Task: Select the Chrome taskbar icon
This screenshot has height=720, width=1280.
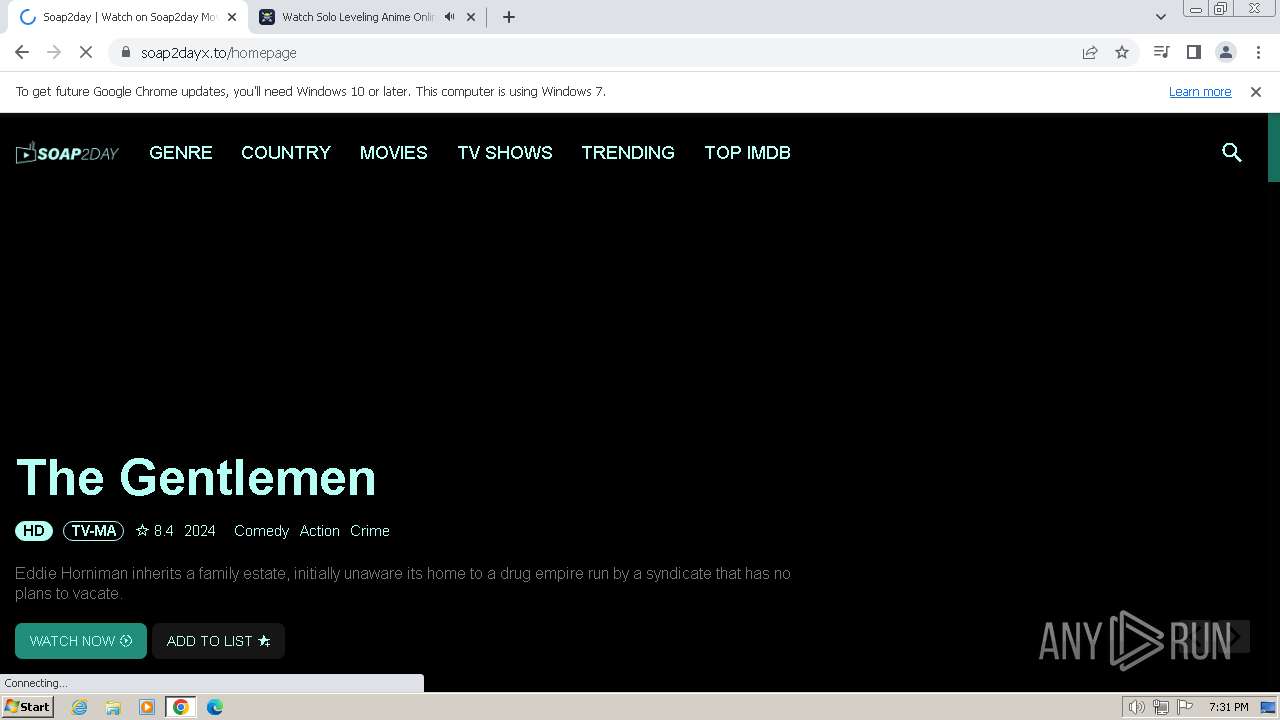Action: click(181, 707)
